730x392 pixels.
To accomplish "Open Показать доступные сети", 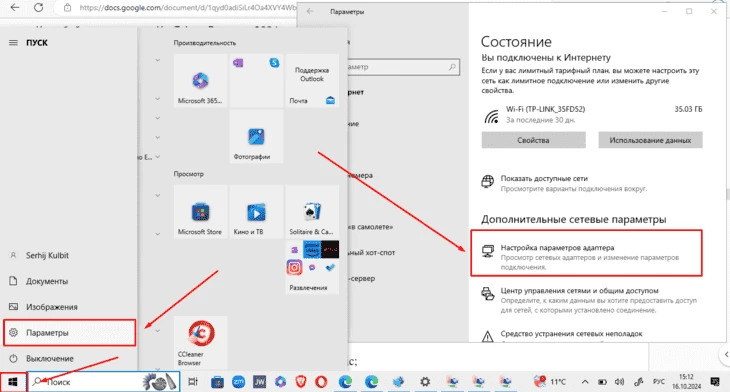I will pyautogui.click(x=544, y=178).
